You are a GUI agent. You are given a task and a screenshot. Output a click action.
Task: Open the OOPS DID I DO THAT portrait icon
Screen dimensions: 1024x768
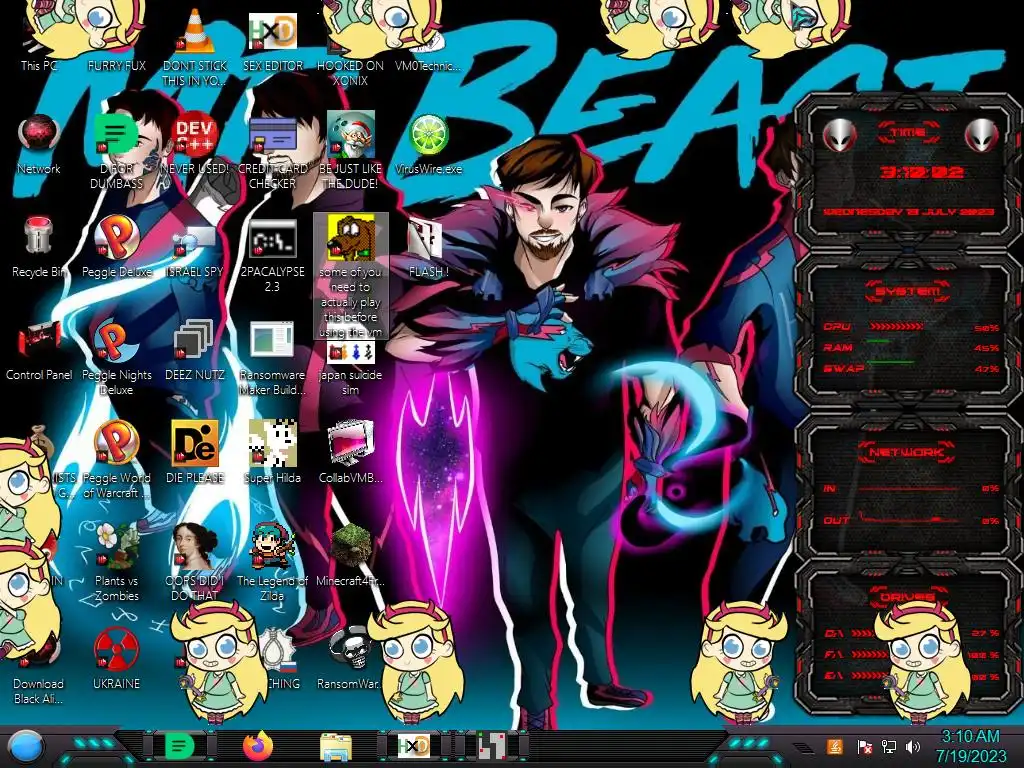click(195, 546)
